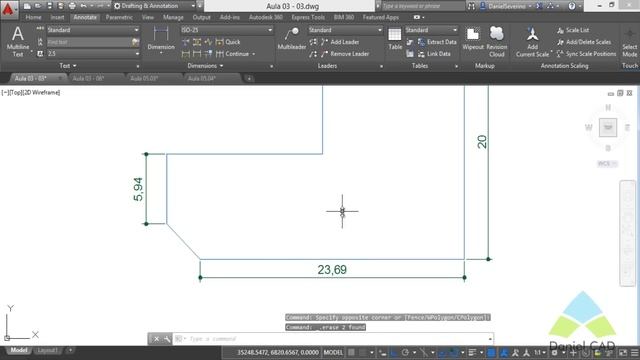Click the 5,94 dimension text in drawing
640x360 pixels.
[x=138, y=189]
